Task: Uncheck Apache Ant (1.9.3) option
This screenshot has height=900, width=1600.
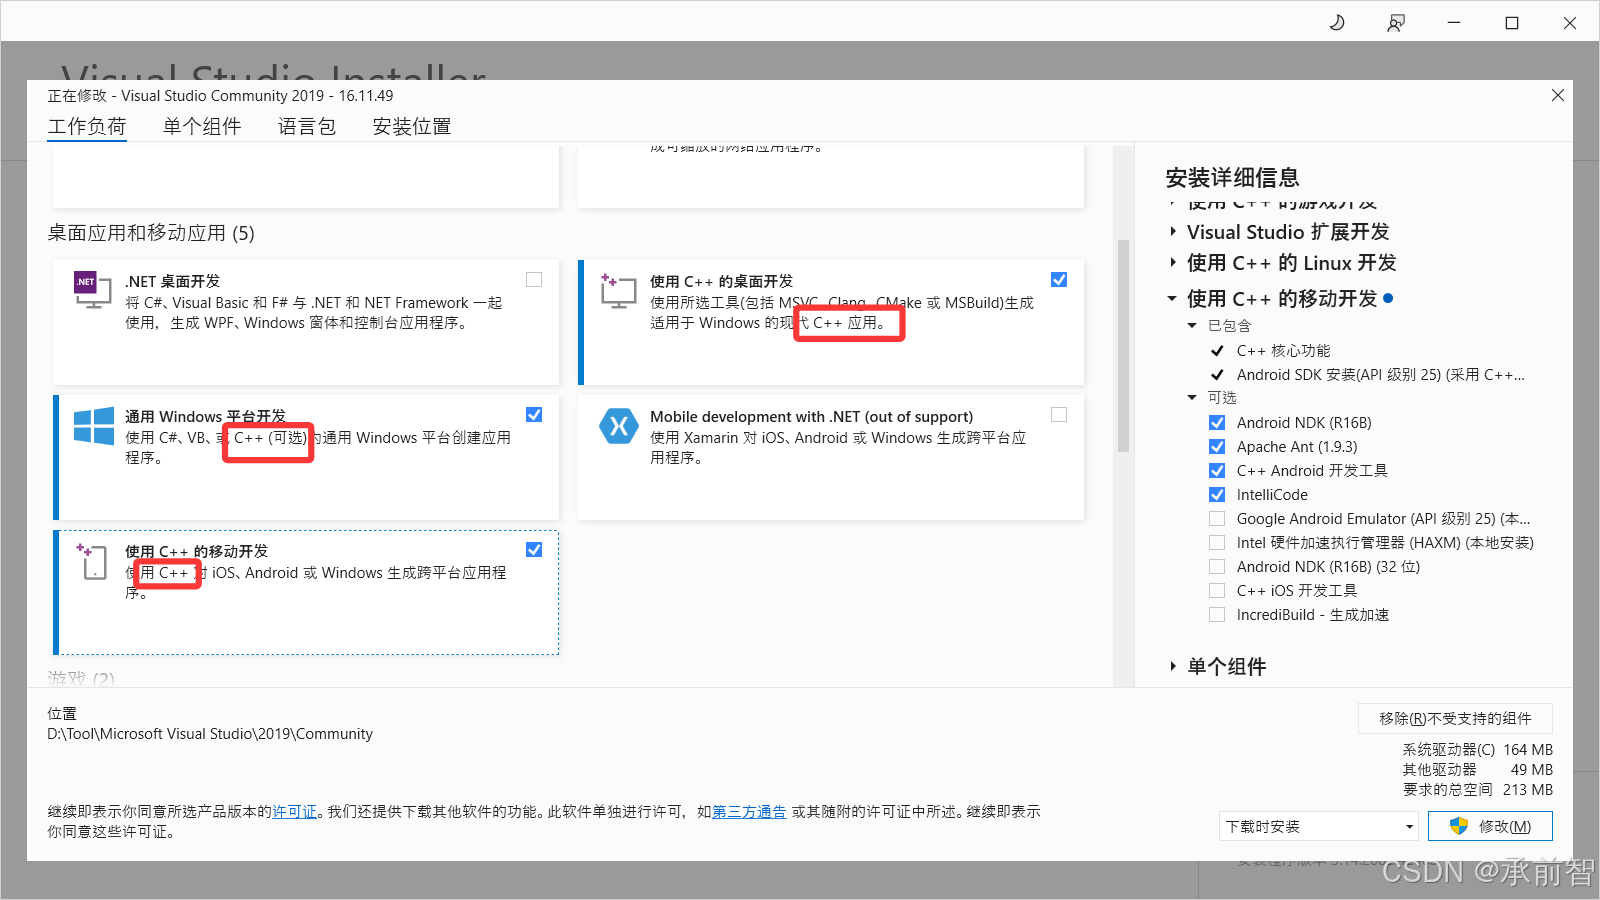Action: (x=1217, y=447)
